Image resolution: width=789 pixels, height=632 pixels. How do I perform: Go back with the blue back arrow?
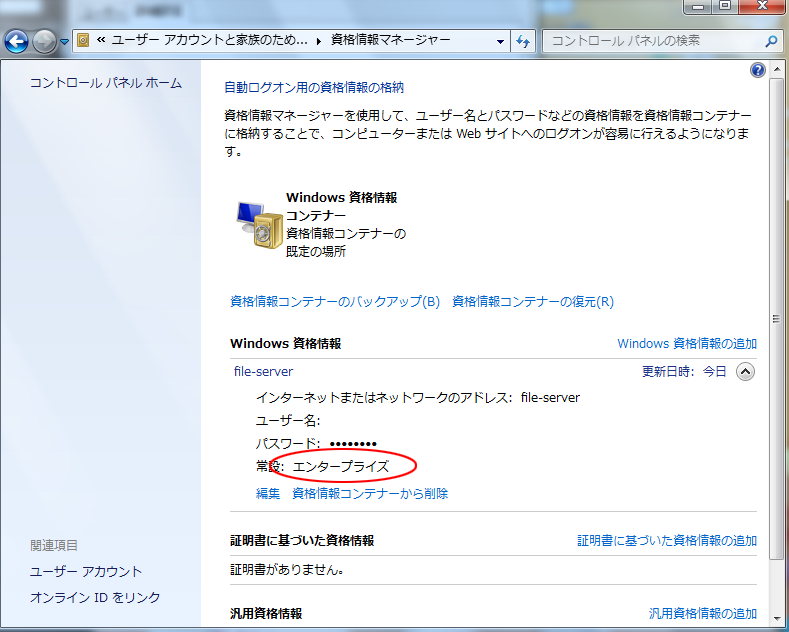[x=17, y=42]
